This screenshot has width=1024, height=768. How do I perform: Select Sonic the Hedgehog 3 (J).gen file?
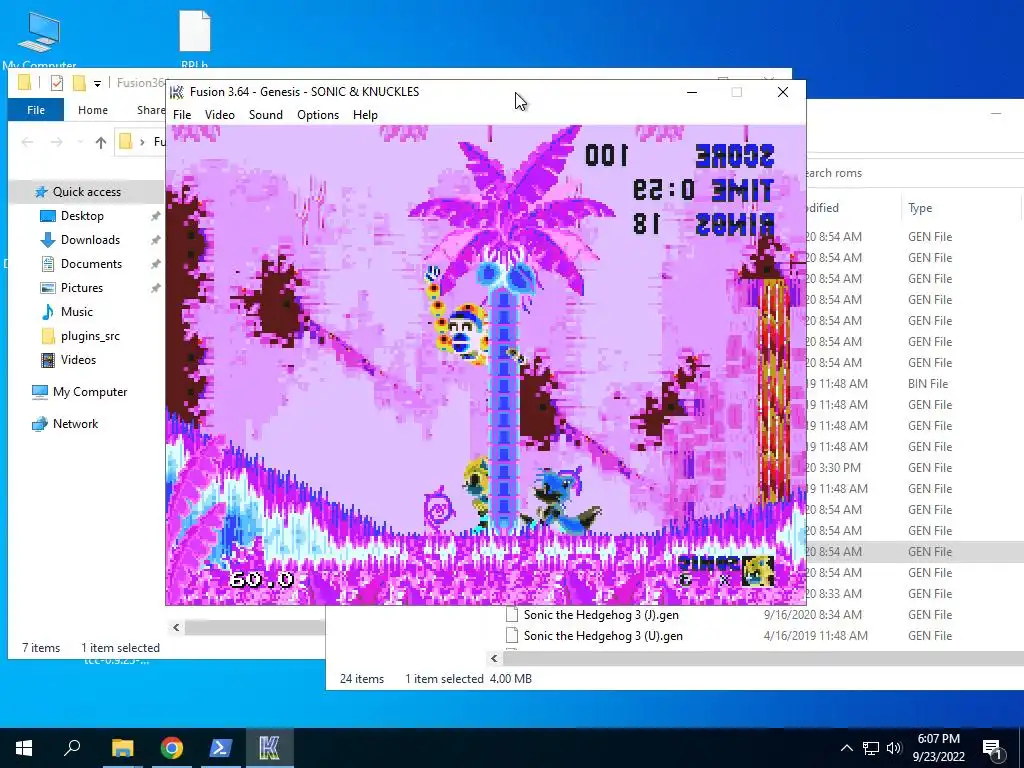coord(601,615)
